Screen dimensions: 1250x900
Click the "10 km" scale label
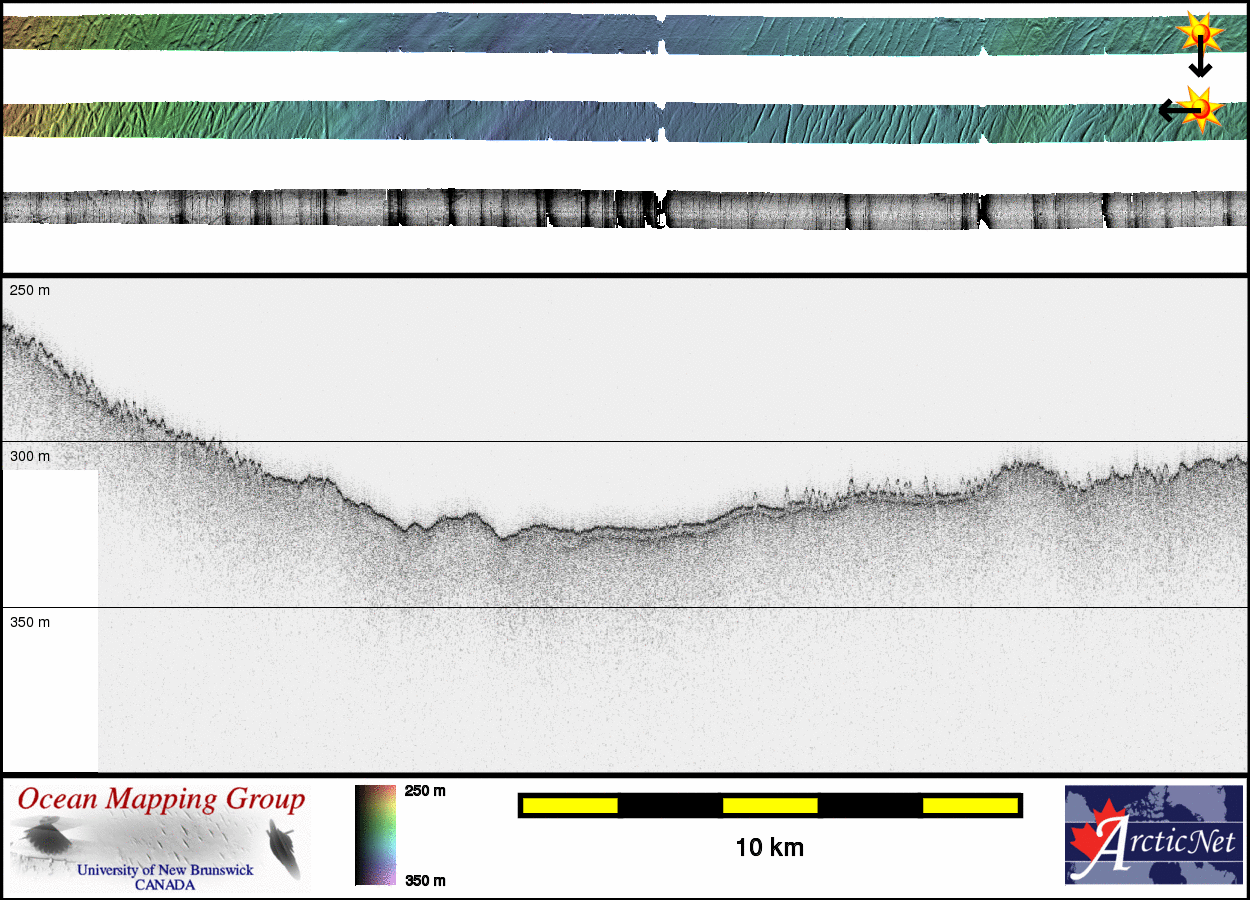[769, 848]
